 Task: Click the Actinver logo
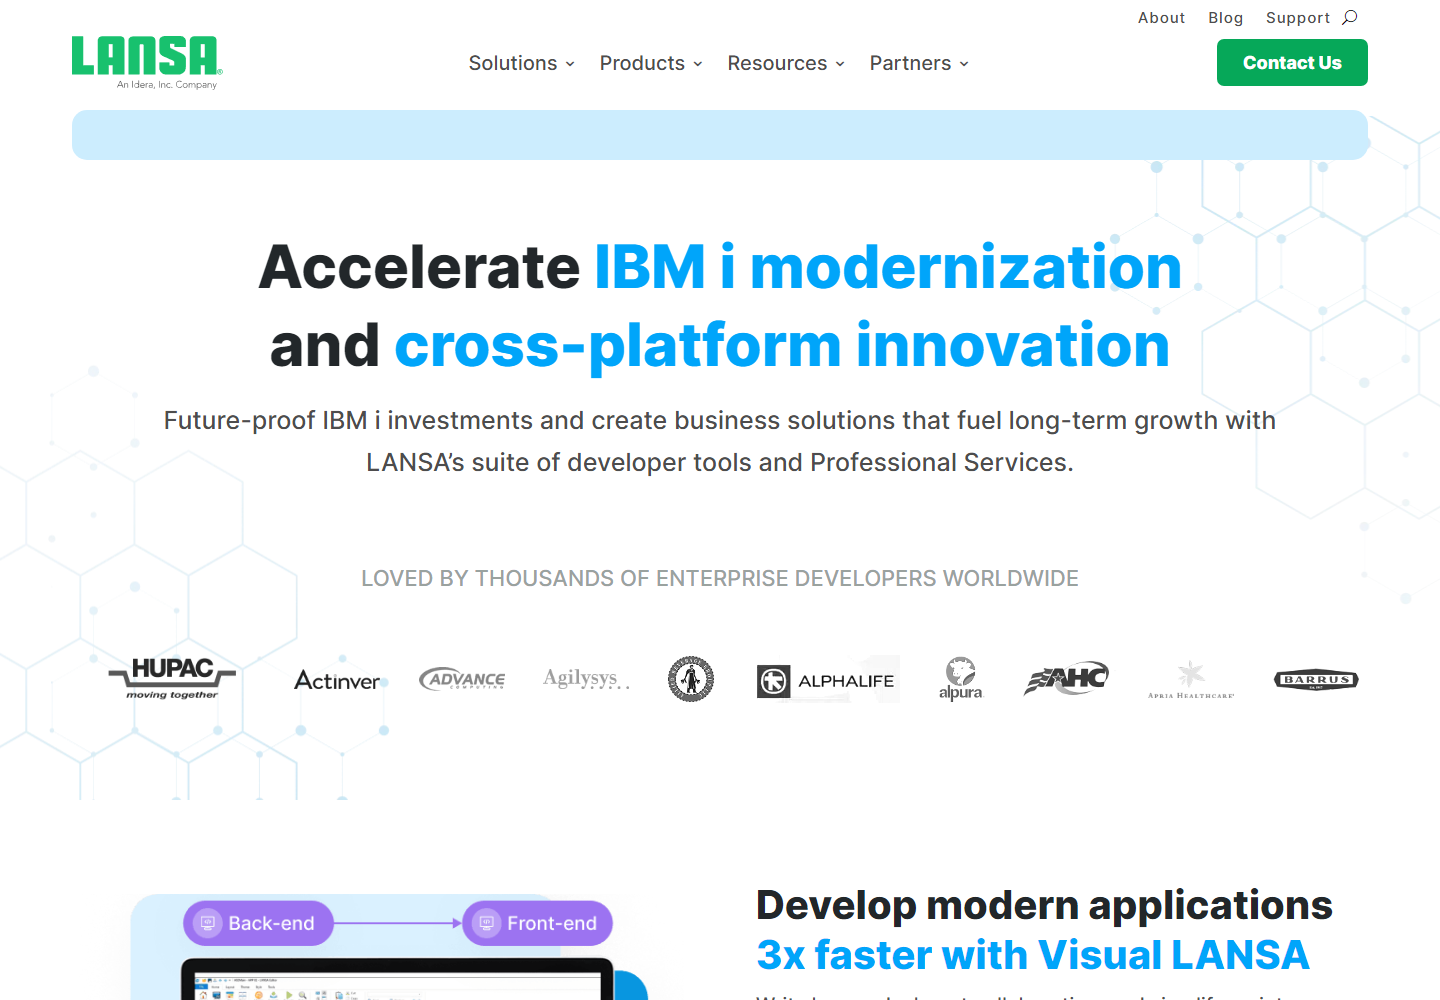tap(337, 680)
